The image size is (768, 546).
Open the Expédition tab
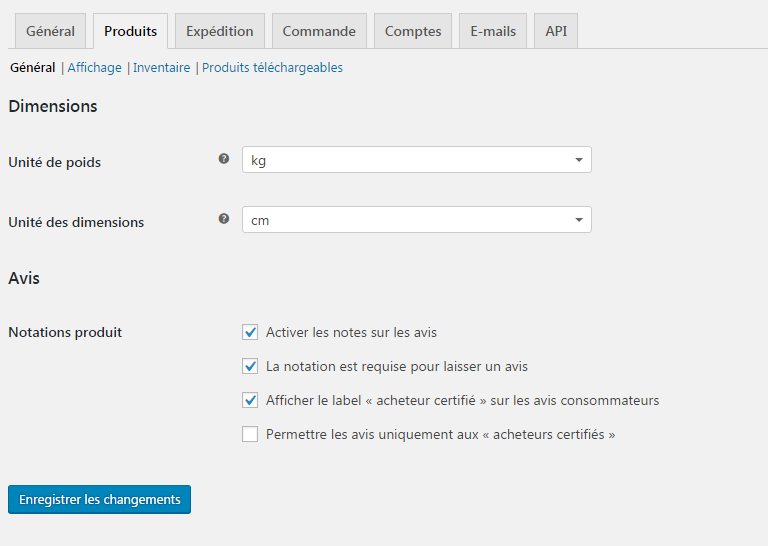click(220, 31)
